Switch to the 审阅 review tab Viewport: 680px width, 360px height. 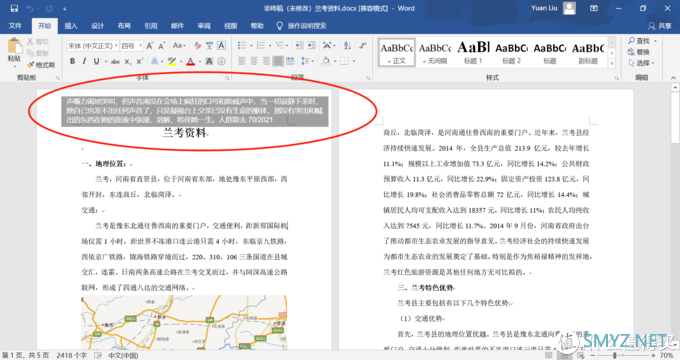point(204,26)
